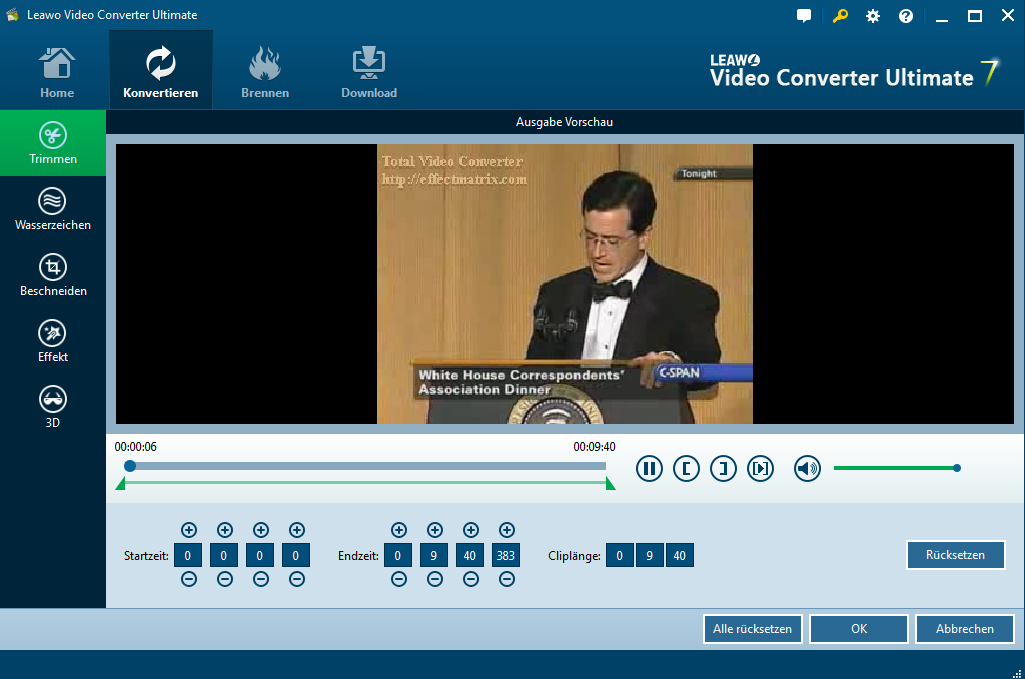Viewport: 1025px width, 679px height.
Task: Confirm edits with OK button
Action: point(858,629)
